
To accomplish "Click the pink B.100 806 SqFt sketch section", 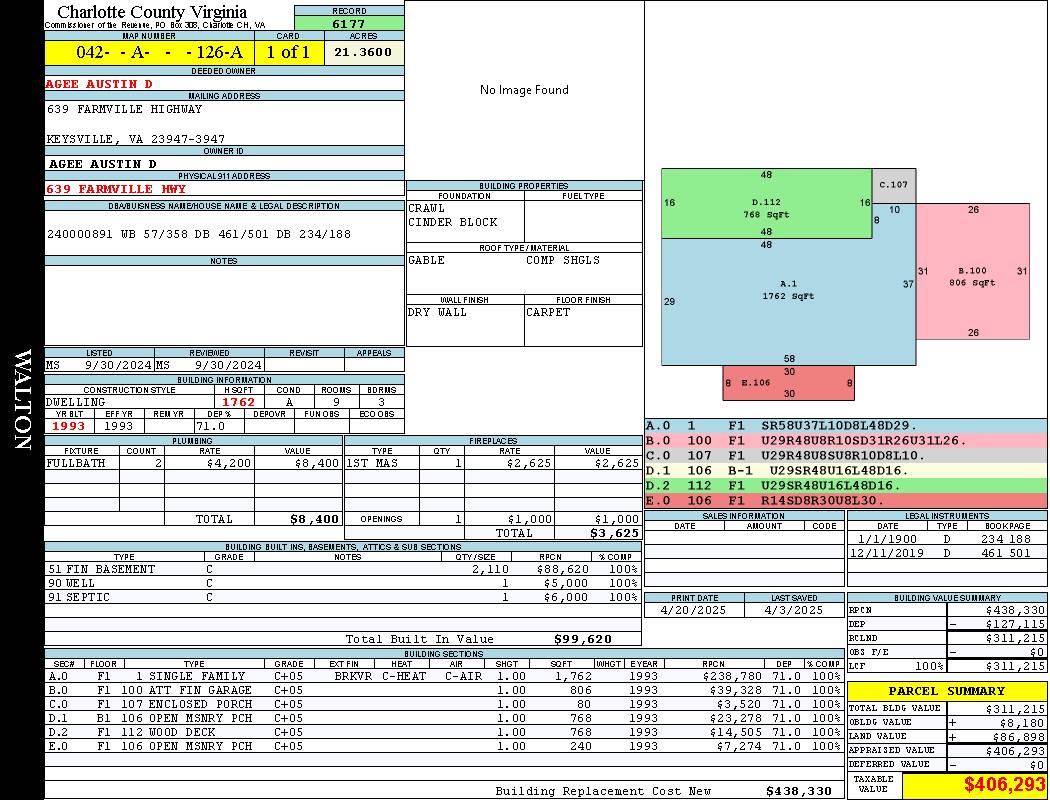I will point(972,271).
